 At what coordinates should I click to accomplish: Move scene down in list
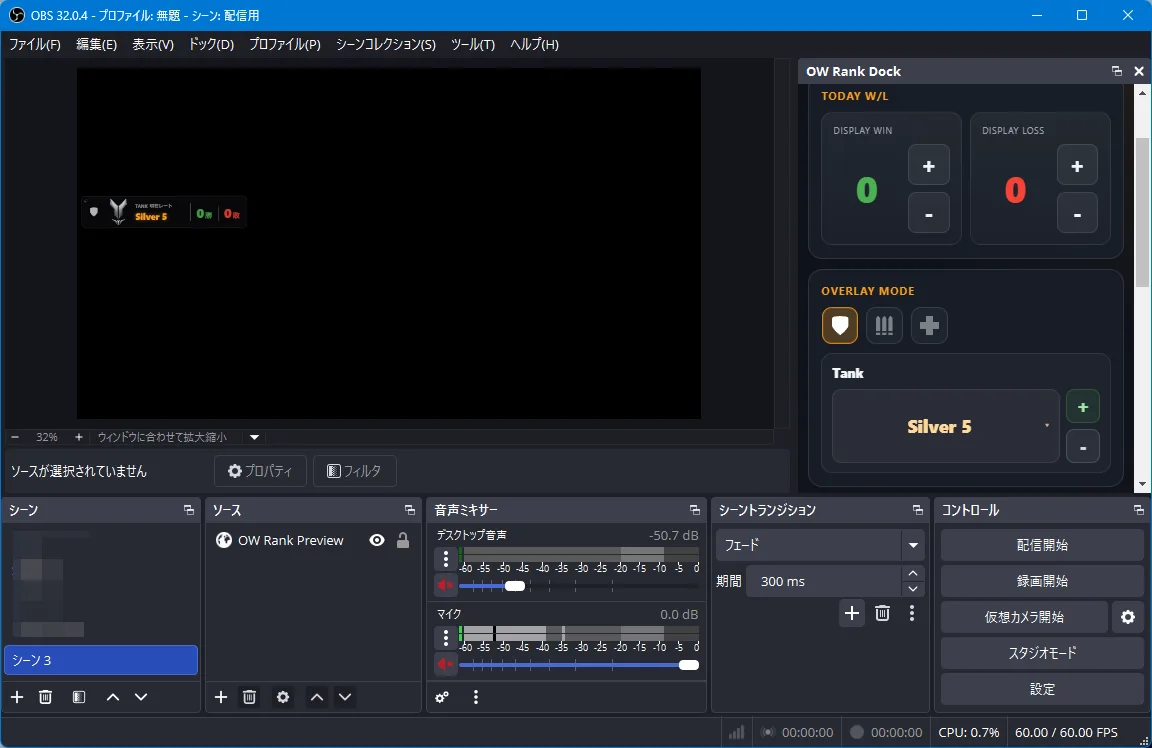coord(141,697)
